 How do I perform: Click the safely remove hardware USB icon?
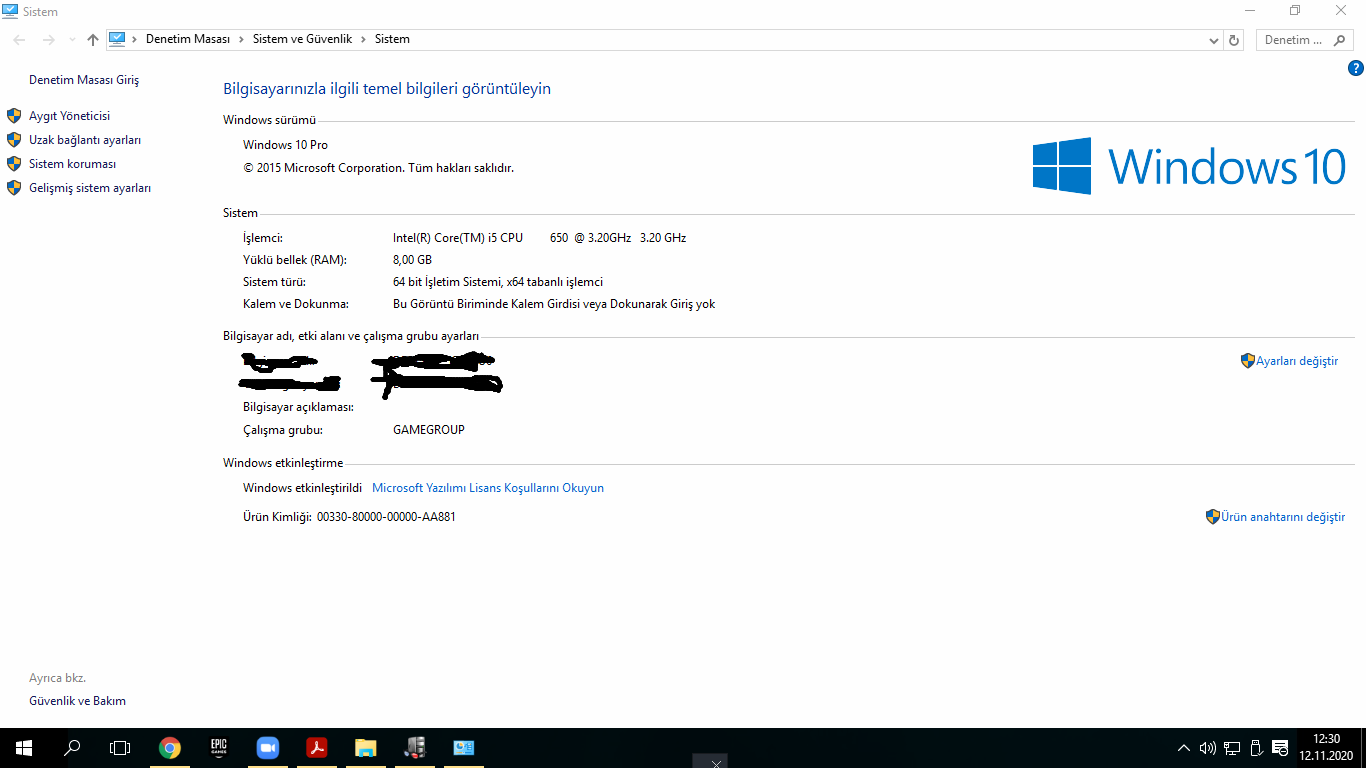pyautogui.click(x=1256, y=748)
